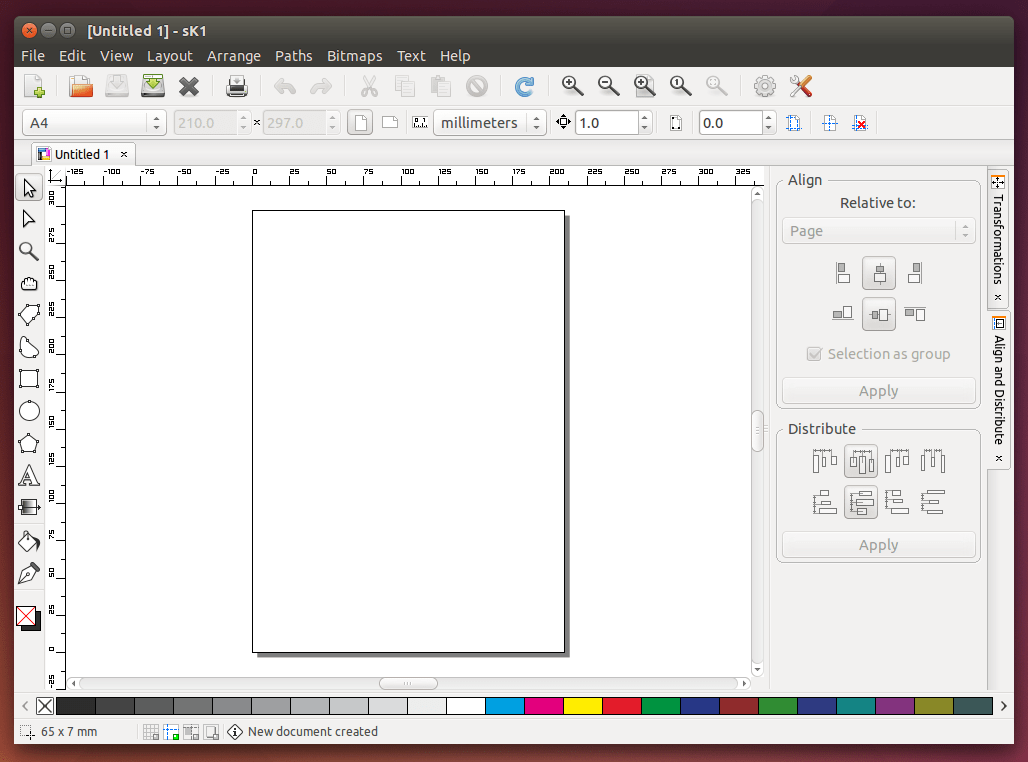The height and width of the screenshot is (762, 1028).
Task: Select the Fill tool in the toolbox
Action: point(29,541)
